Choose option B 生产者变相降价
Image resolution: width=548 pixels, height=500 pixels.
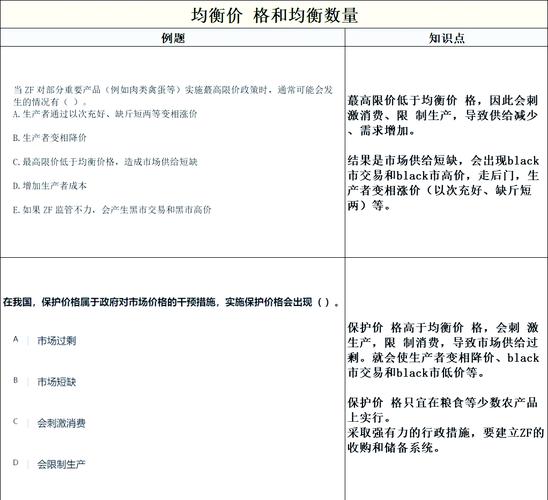tap(50, 138)
